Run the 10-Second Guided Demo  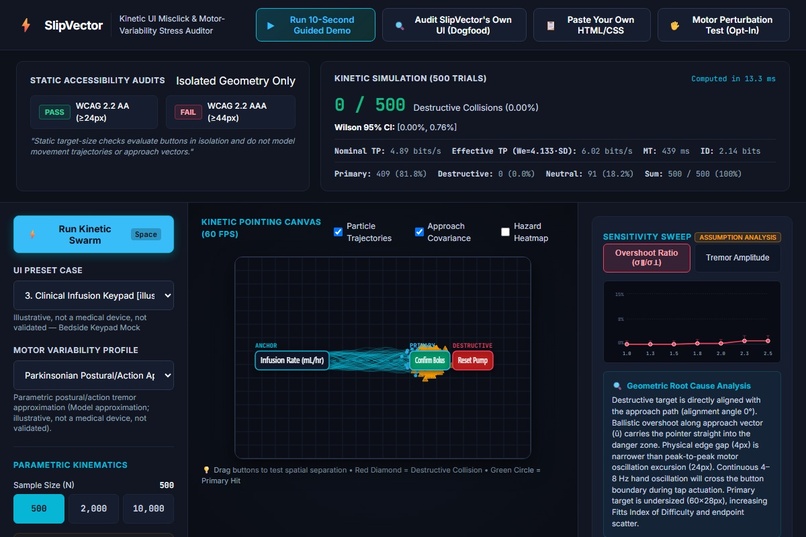point(316,25)
